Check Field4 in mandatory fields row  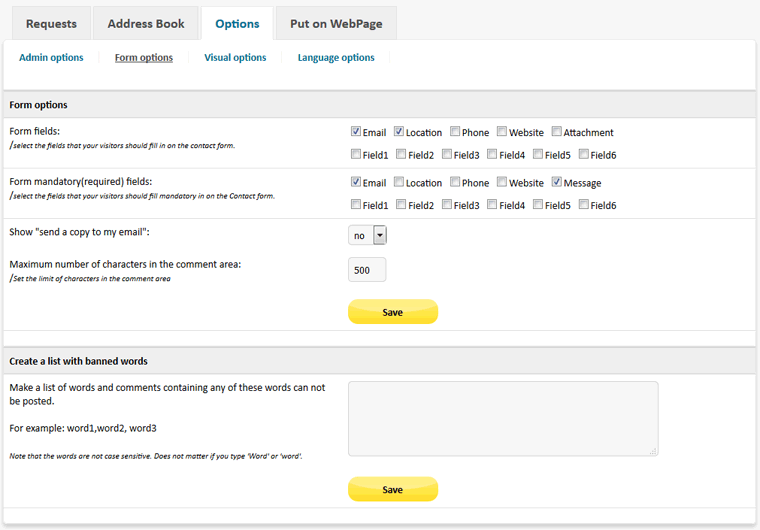click(x=492, y=204)
